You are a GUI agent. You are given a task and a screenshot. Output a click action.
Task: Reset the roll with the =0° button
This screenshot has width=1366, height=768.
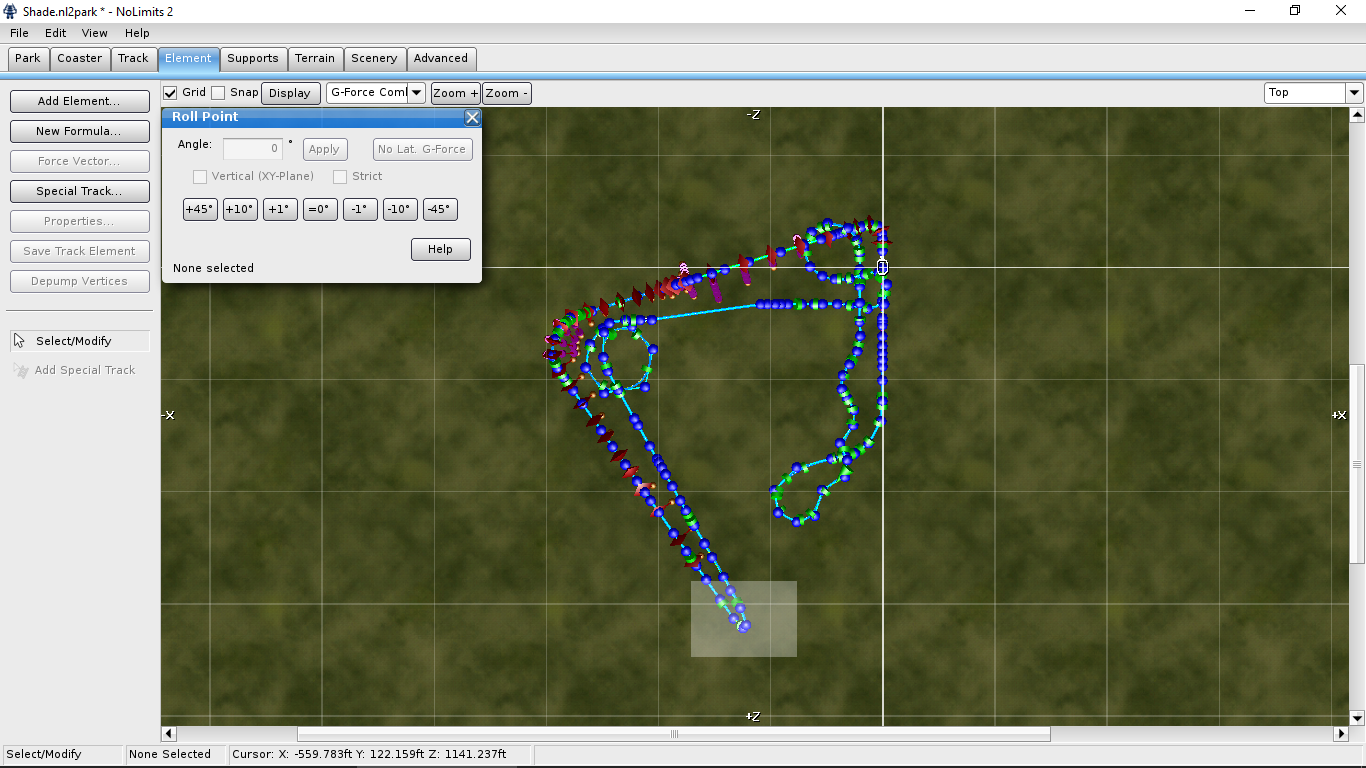pyautogui.click(x=320, y=209)
